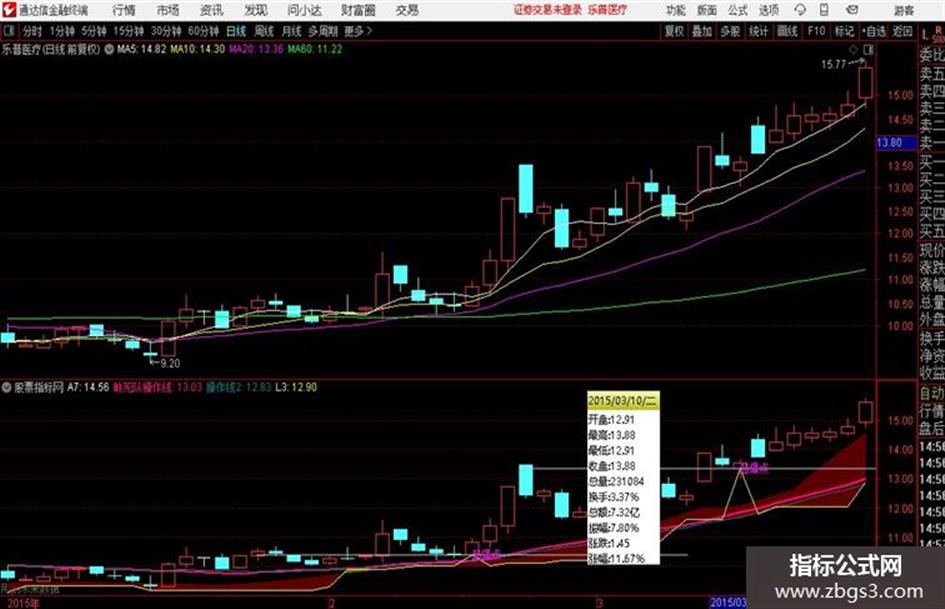Click the blue 2015/03 date marker
Image resolution: width=945 pixels, height=609 pixels.
coord(728,602)
